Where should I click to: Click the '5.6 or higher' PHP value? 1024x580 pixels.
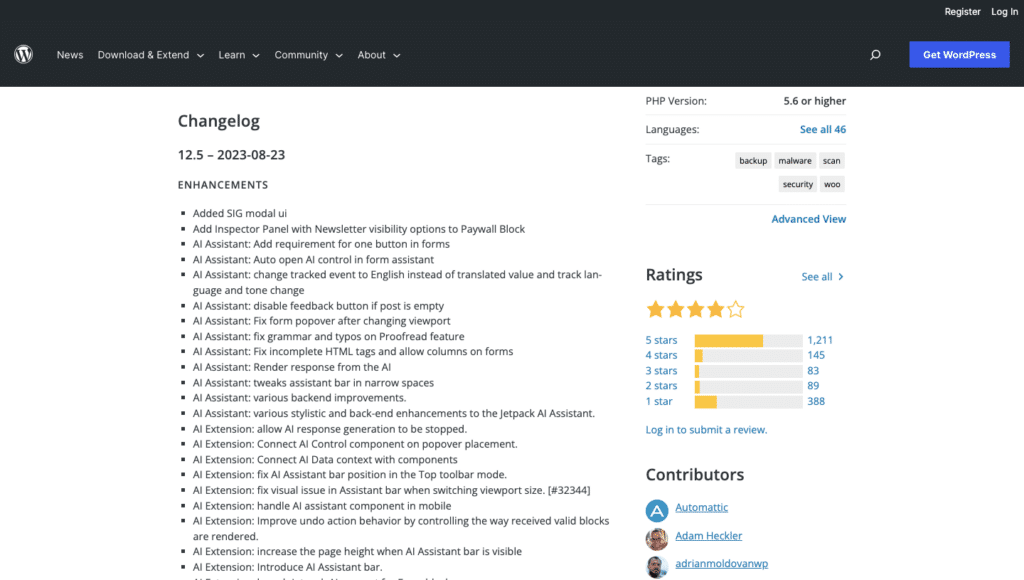click(814, 101)
